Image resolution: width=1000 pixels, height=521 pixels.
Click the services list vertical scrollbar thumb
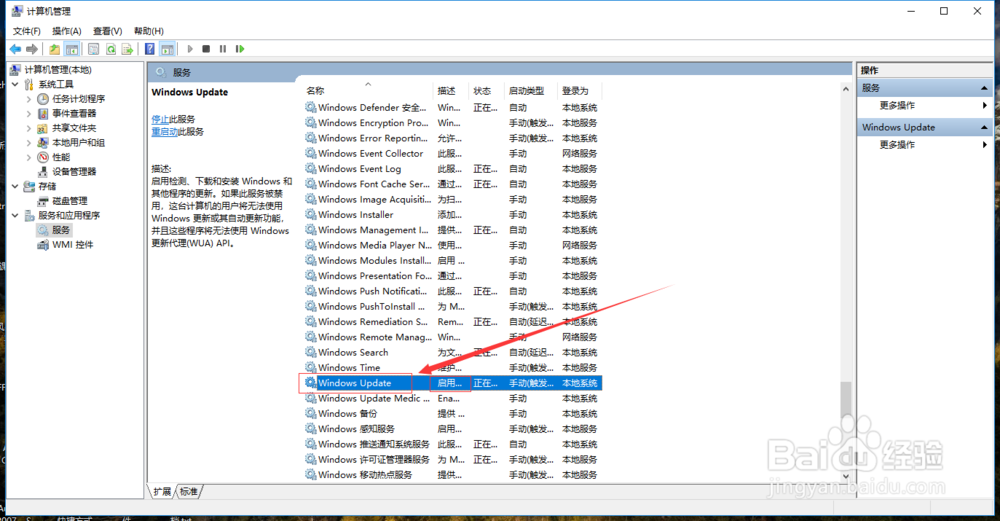coord(846,399)
